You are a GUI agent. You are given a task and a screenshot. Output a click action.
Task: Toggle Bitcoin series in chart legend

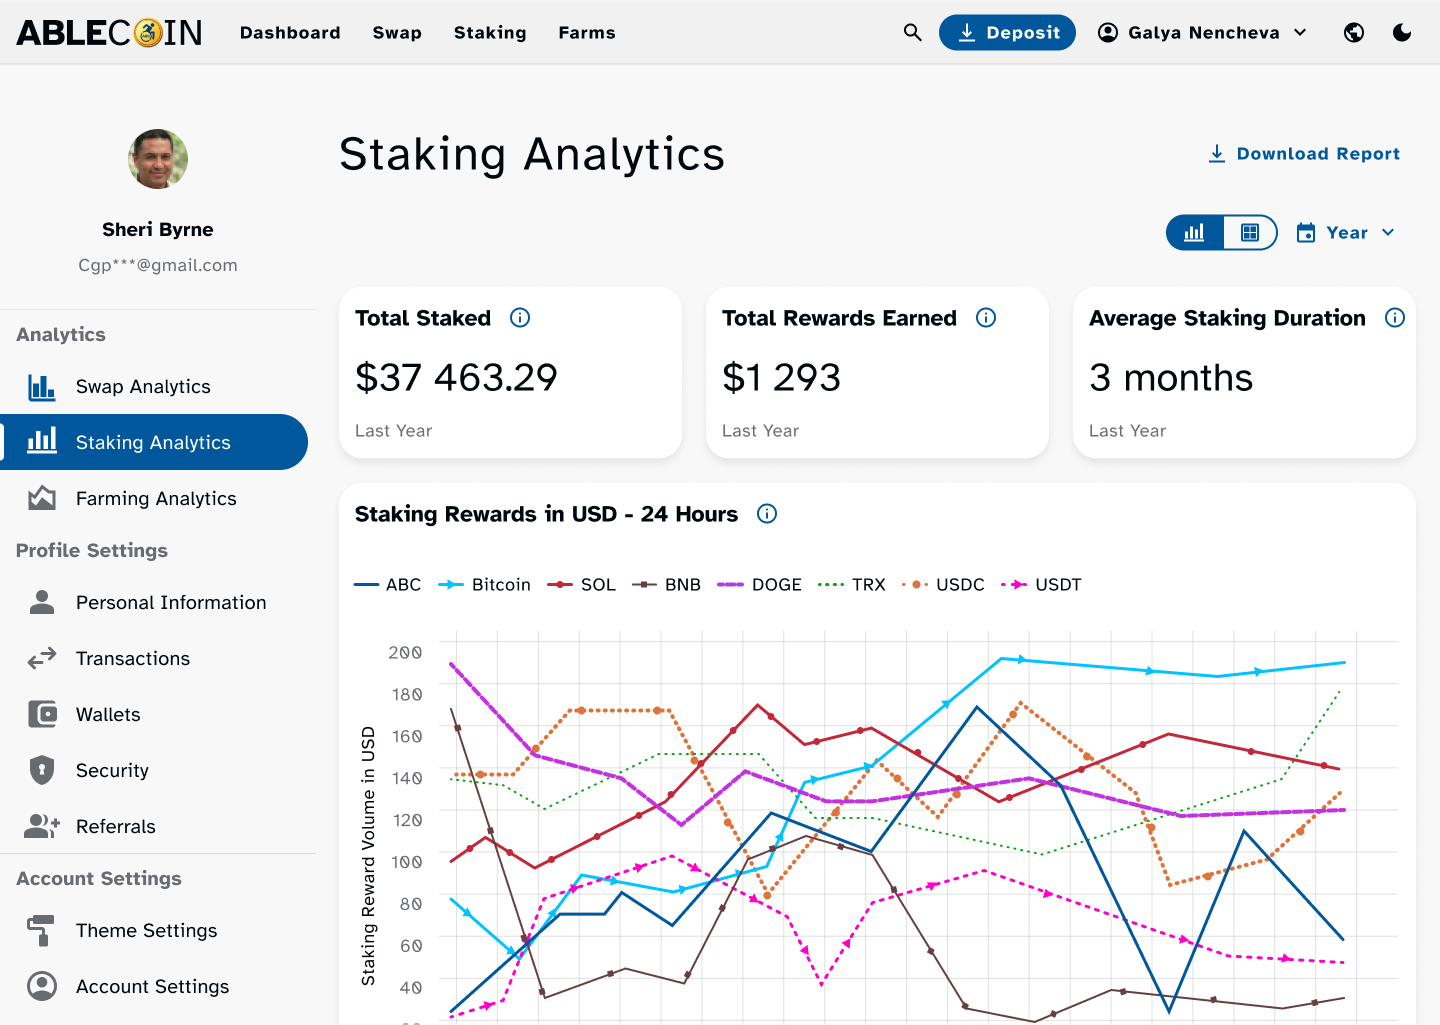tap(485, 585)
